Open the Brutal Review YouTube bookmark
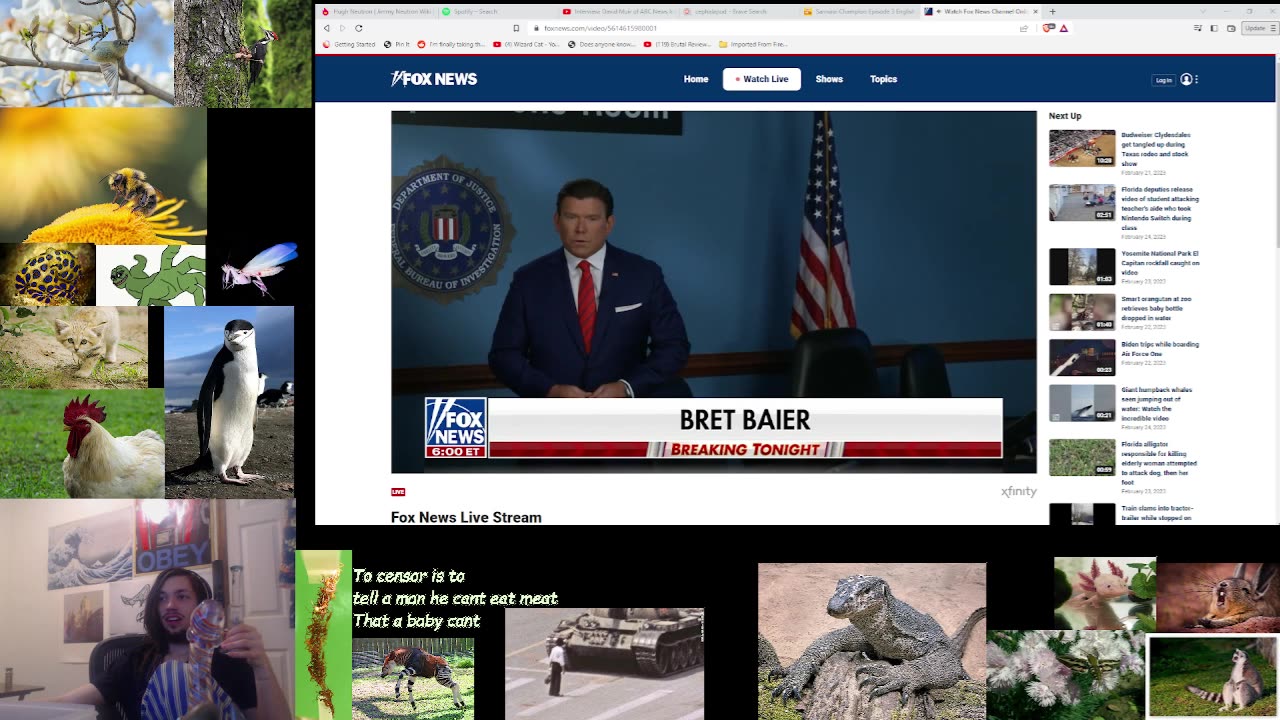The width and height of the screenshot is (1280, 720). click(677, 44)
